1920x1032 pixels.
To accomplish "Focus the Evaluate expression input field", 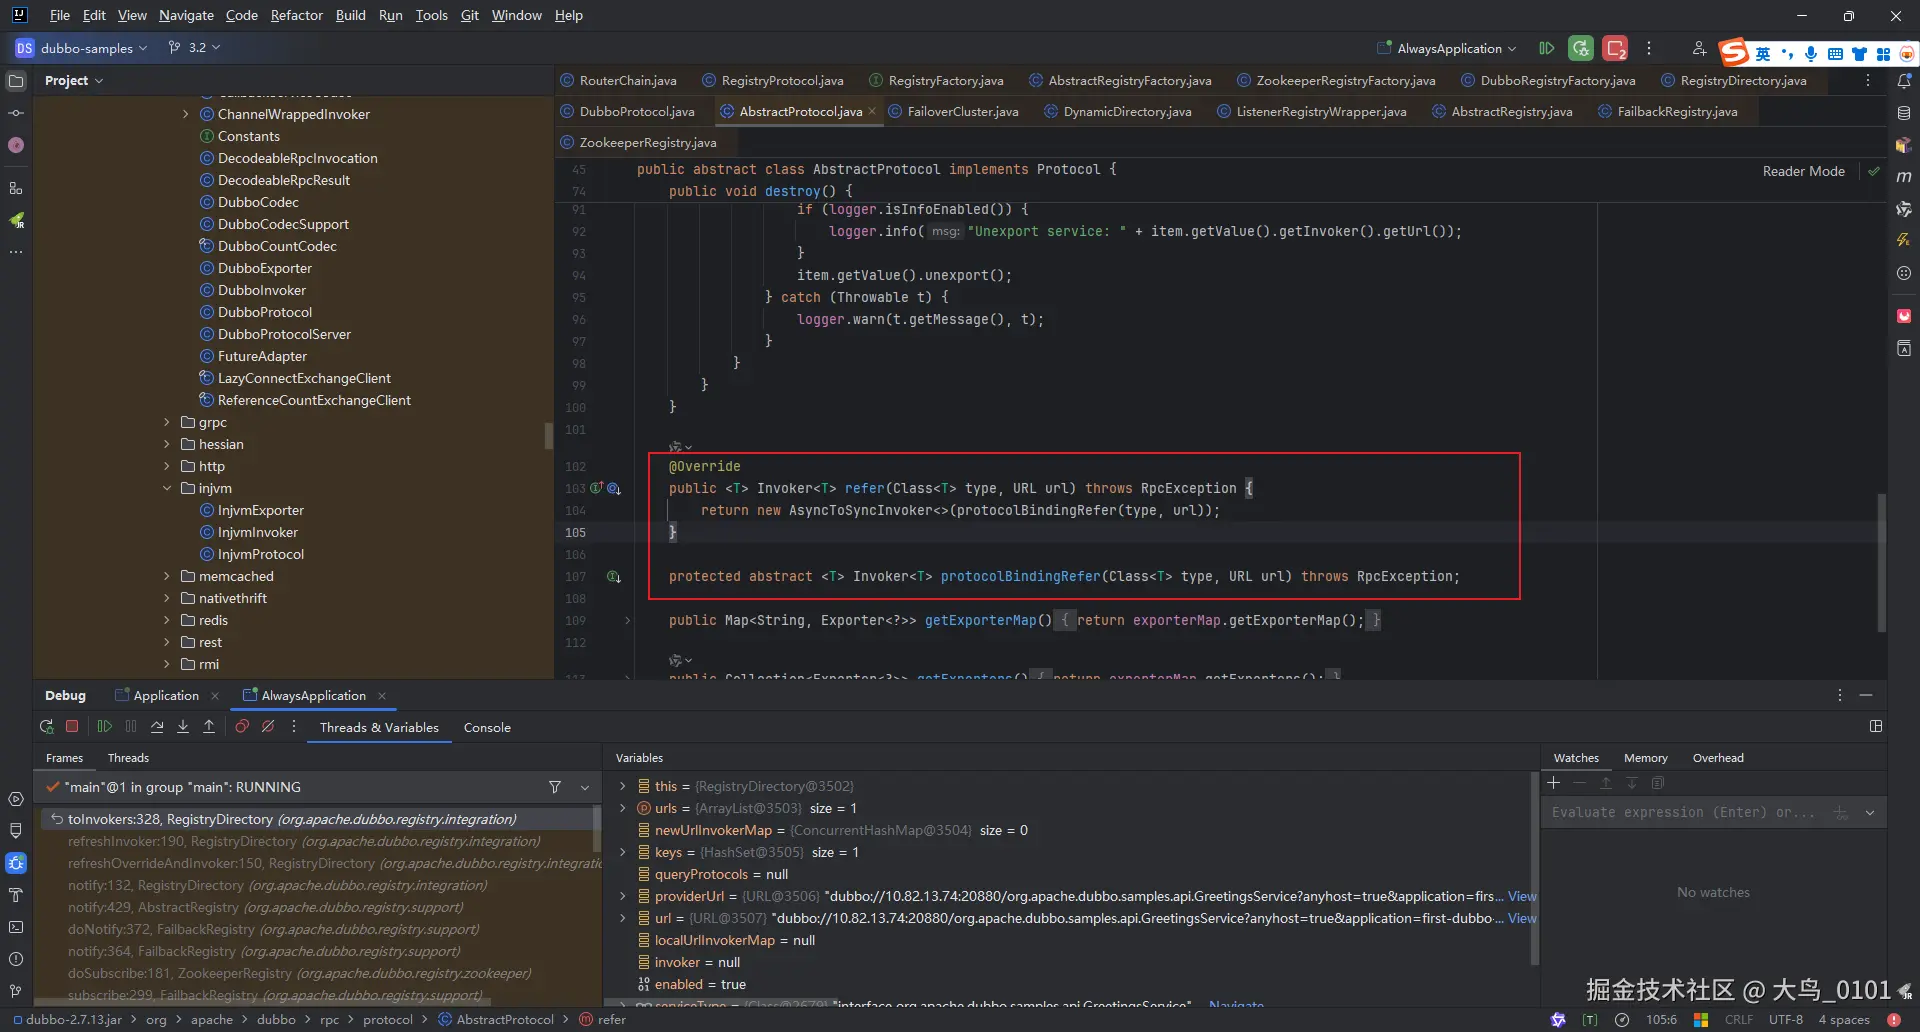I will pos(1682,813).
